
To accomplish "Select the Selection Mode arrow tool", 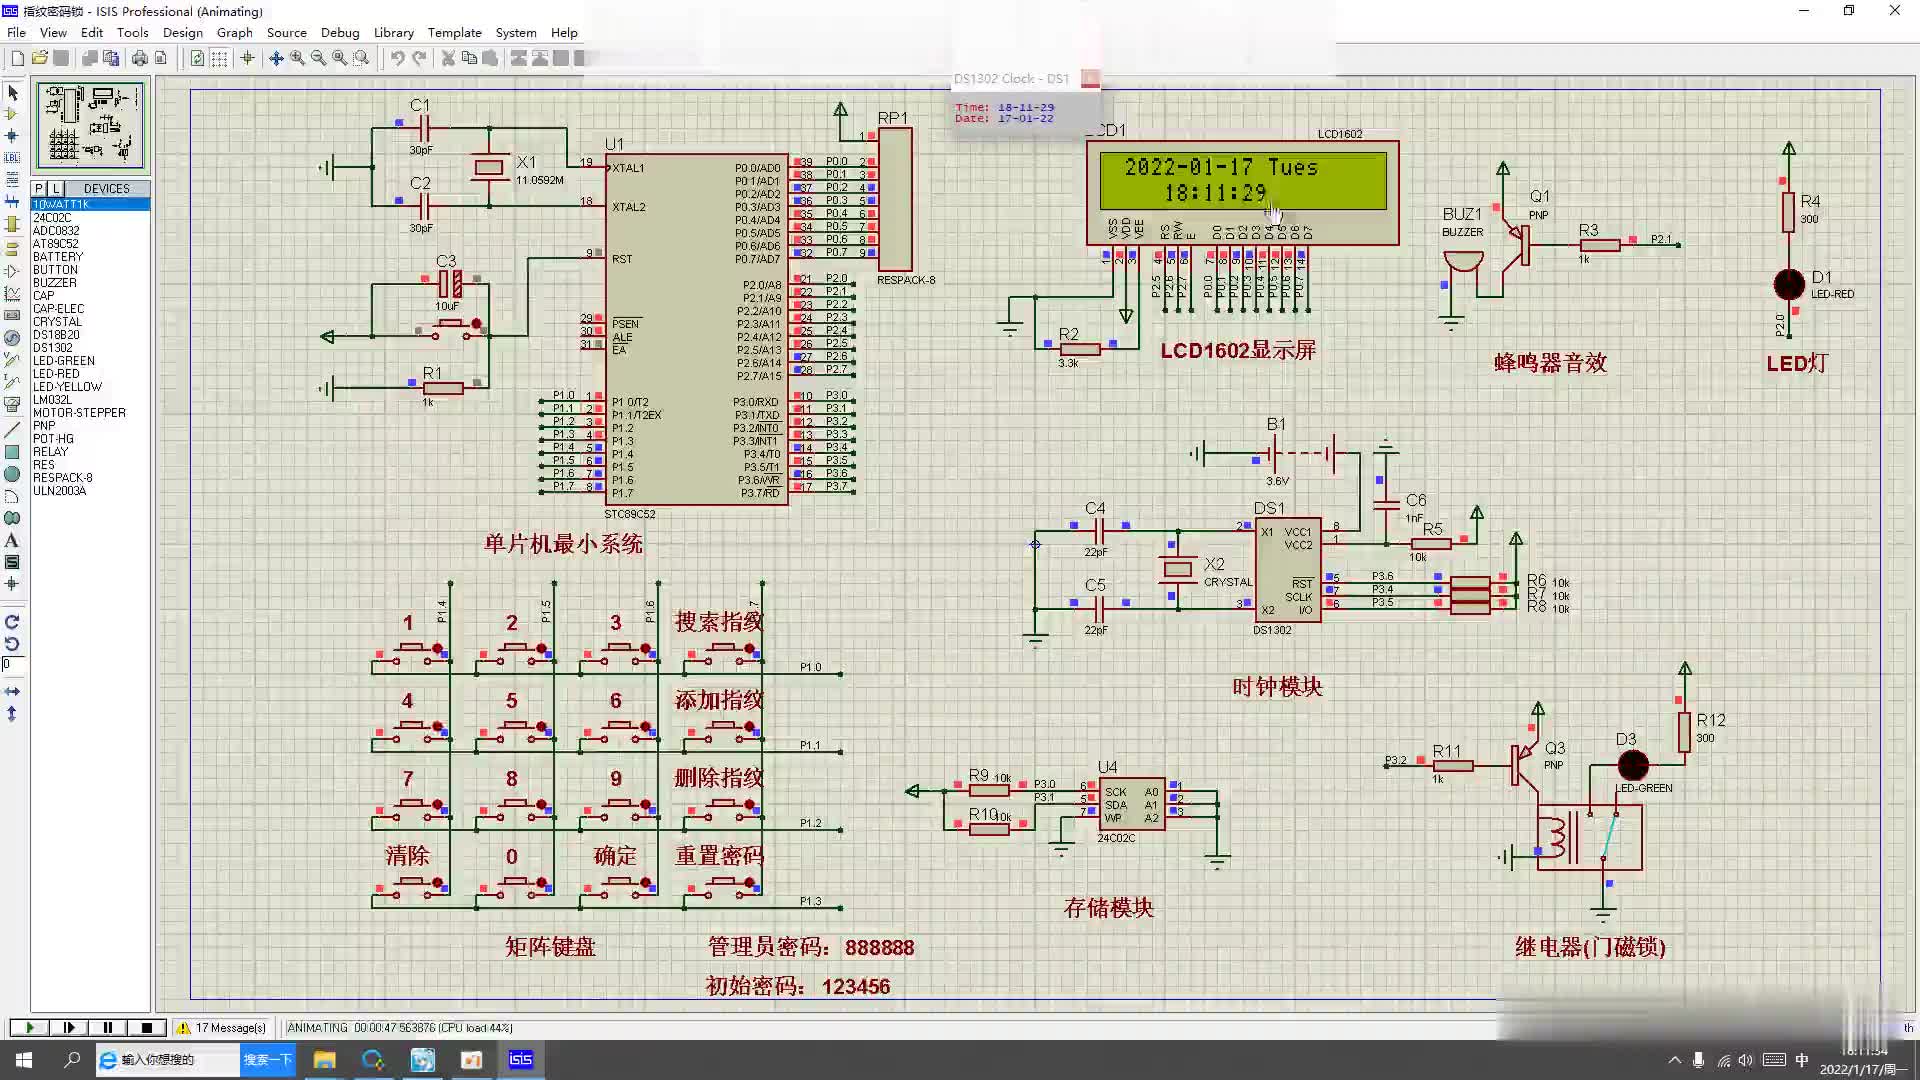I will point(12,93).
